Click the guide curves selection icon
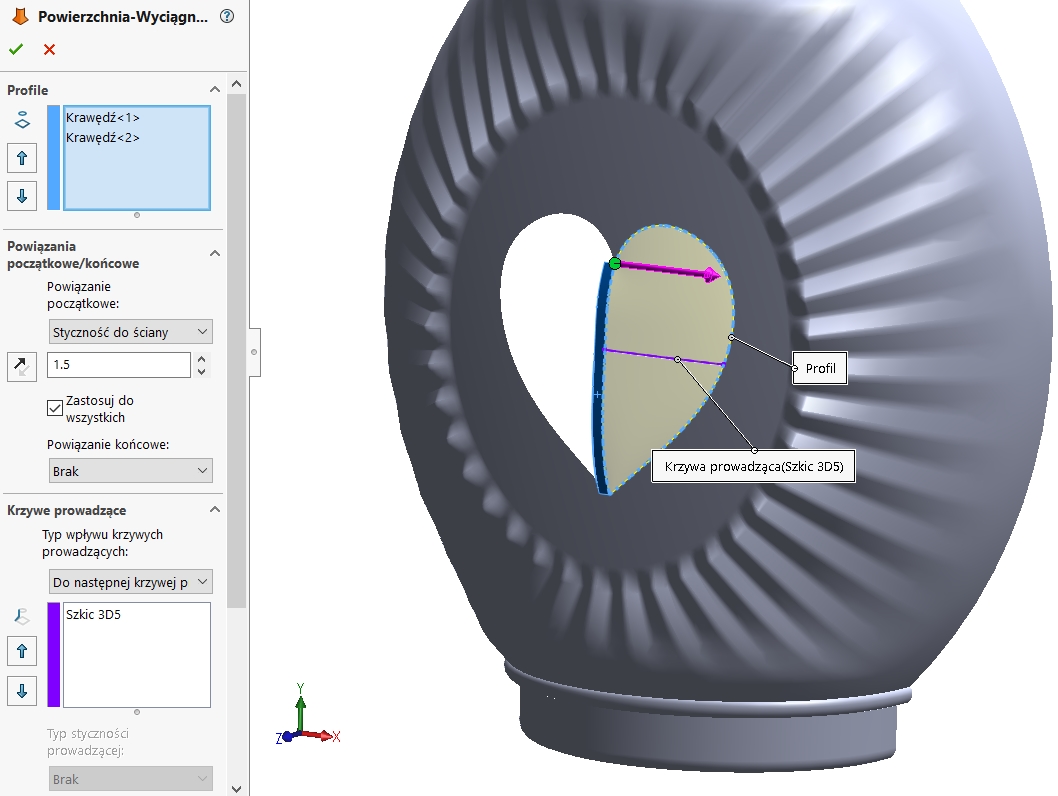 (x=22, y=616)
